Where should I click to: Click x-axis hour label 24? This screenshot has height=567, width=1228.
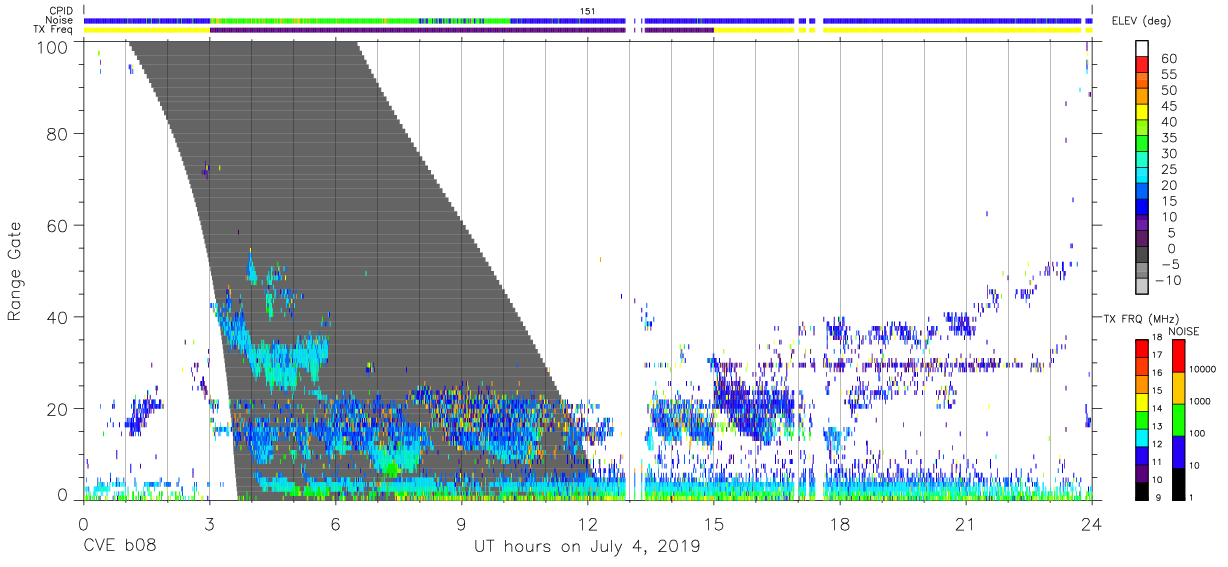[1092, 523]
